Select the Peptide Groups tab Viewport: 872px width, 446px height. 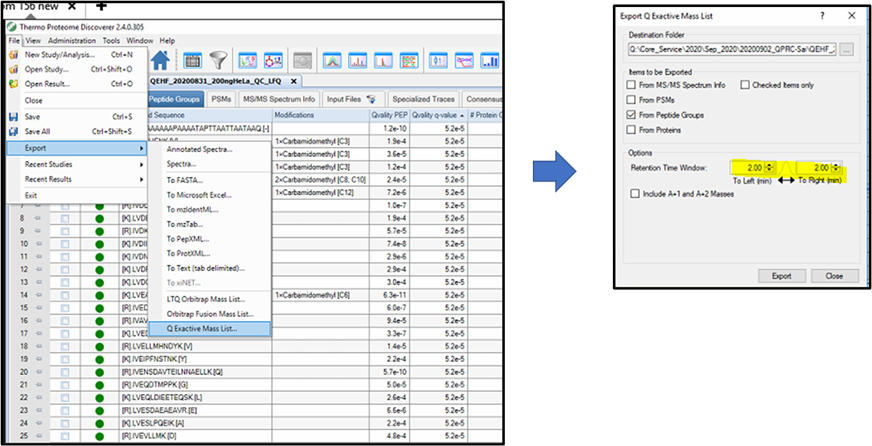pyautogui.click(x=176, y=99)
